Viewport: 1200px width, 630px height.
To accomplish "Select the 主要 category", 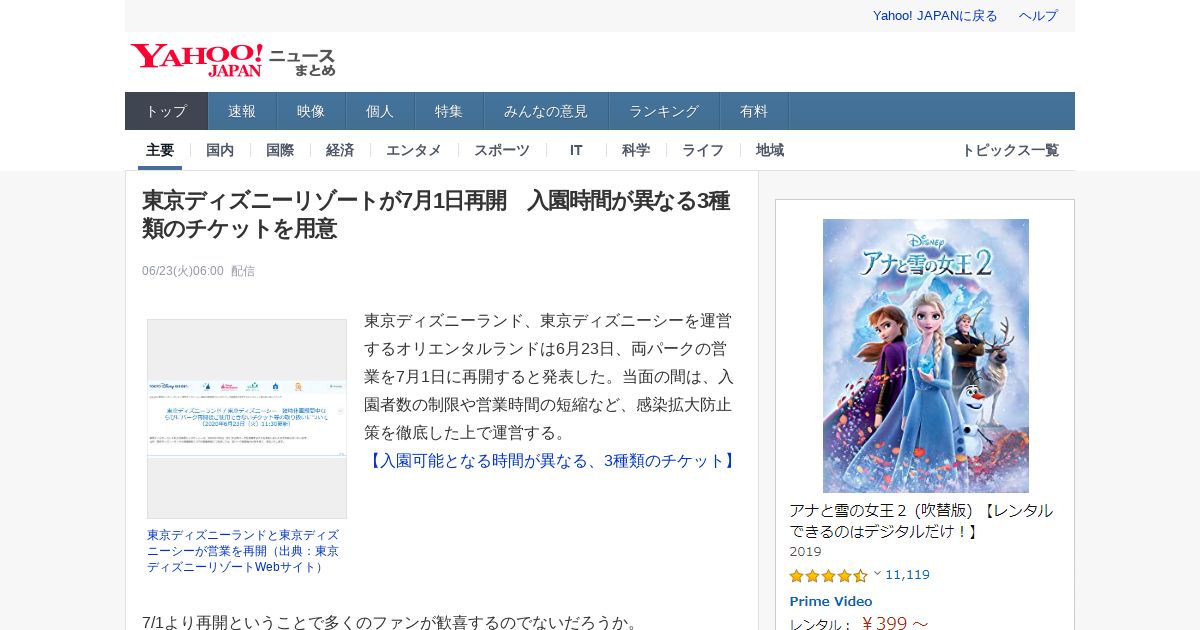I will pos(160,150).
